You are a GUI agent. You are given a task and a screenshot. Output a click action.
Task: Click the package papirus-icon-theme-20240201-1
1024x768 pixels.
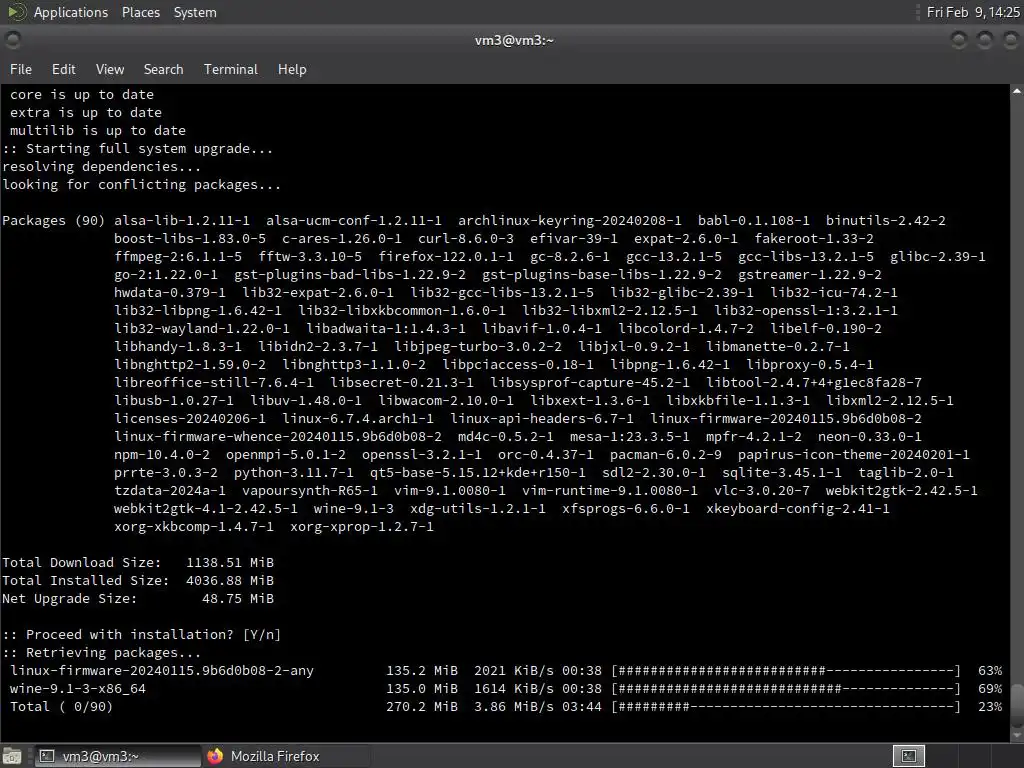pos(854,455)
